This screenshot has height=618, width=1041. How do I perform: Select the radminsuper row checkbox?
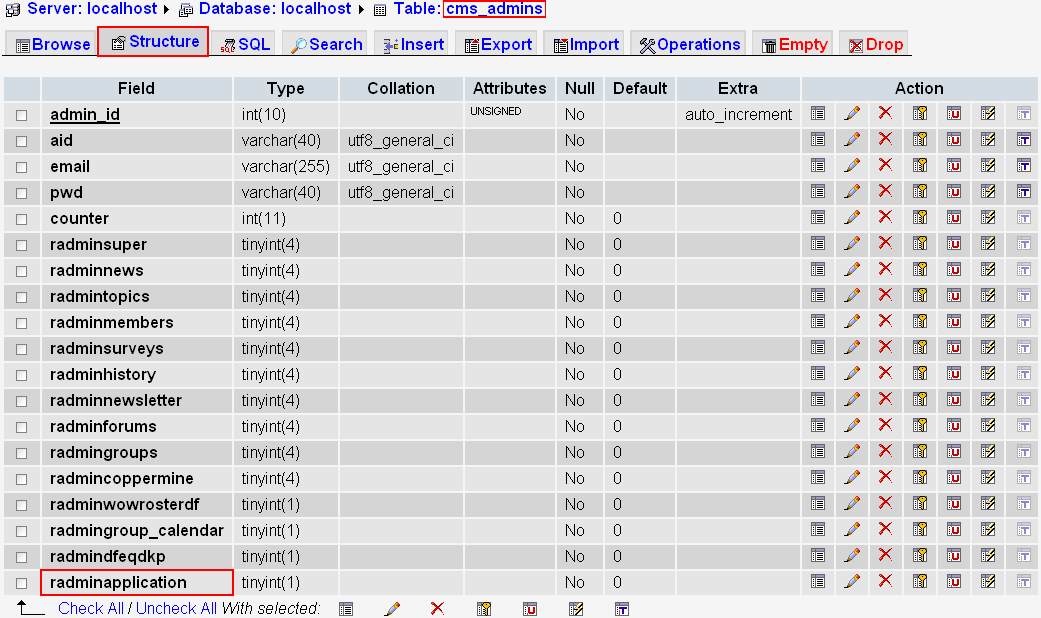(21, 245)
